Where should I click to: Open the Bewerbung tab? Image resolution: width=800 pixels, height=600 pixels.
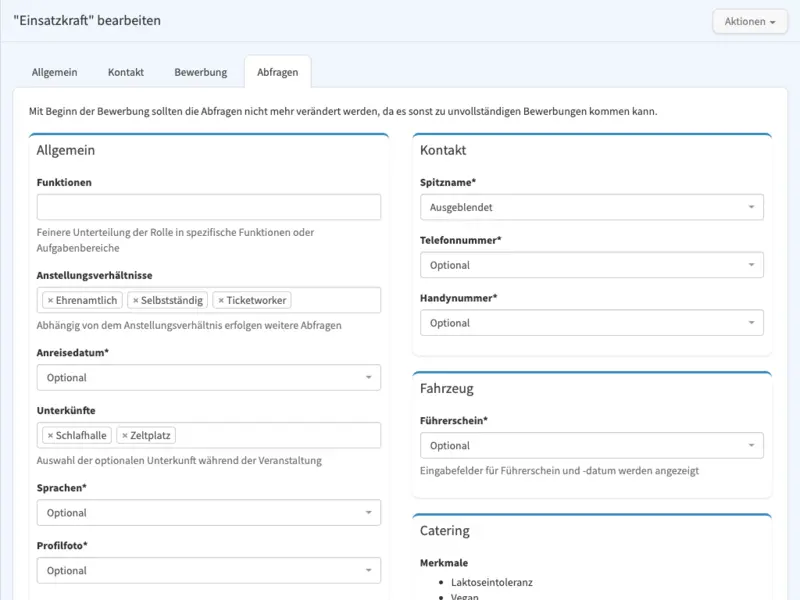pos(201,72)
